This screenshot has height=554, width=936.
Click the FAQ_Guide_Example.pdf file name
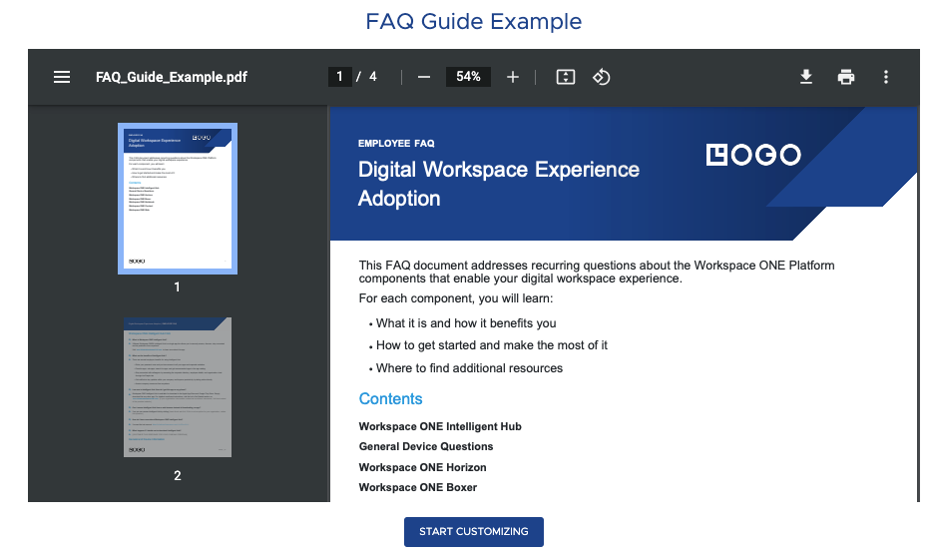(171, 77)
